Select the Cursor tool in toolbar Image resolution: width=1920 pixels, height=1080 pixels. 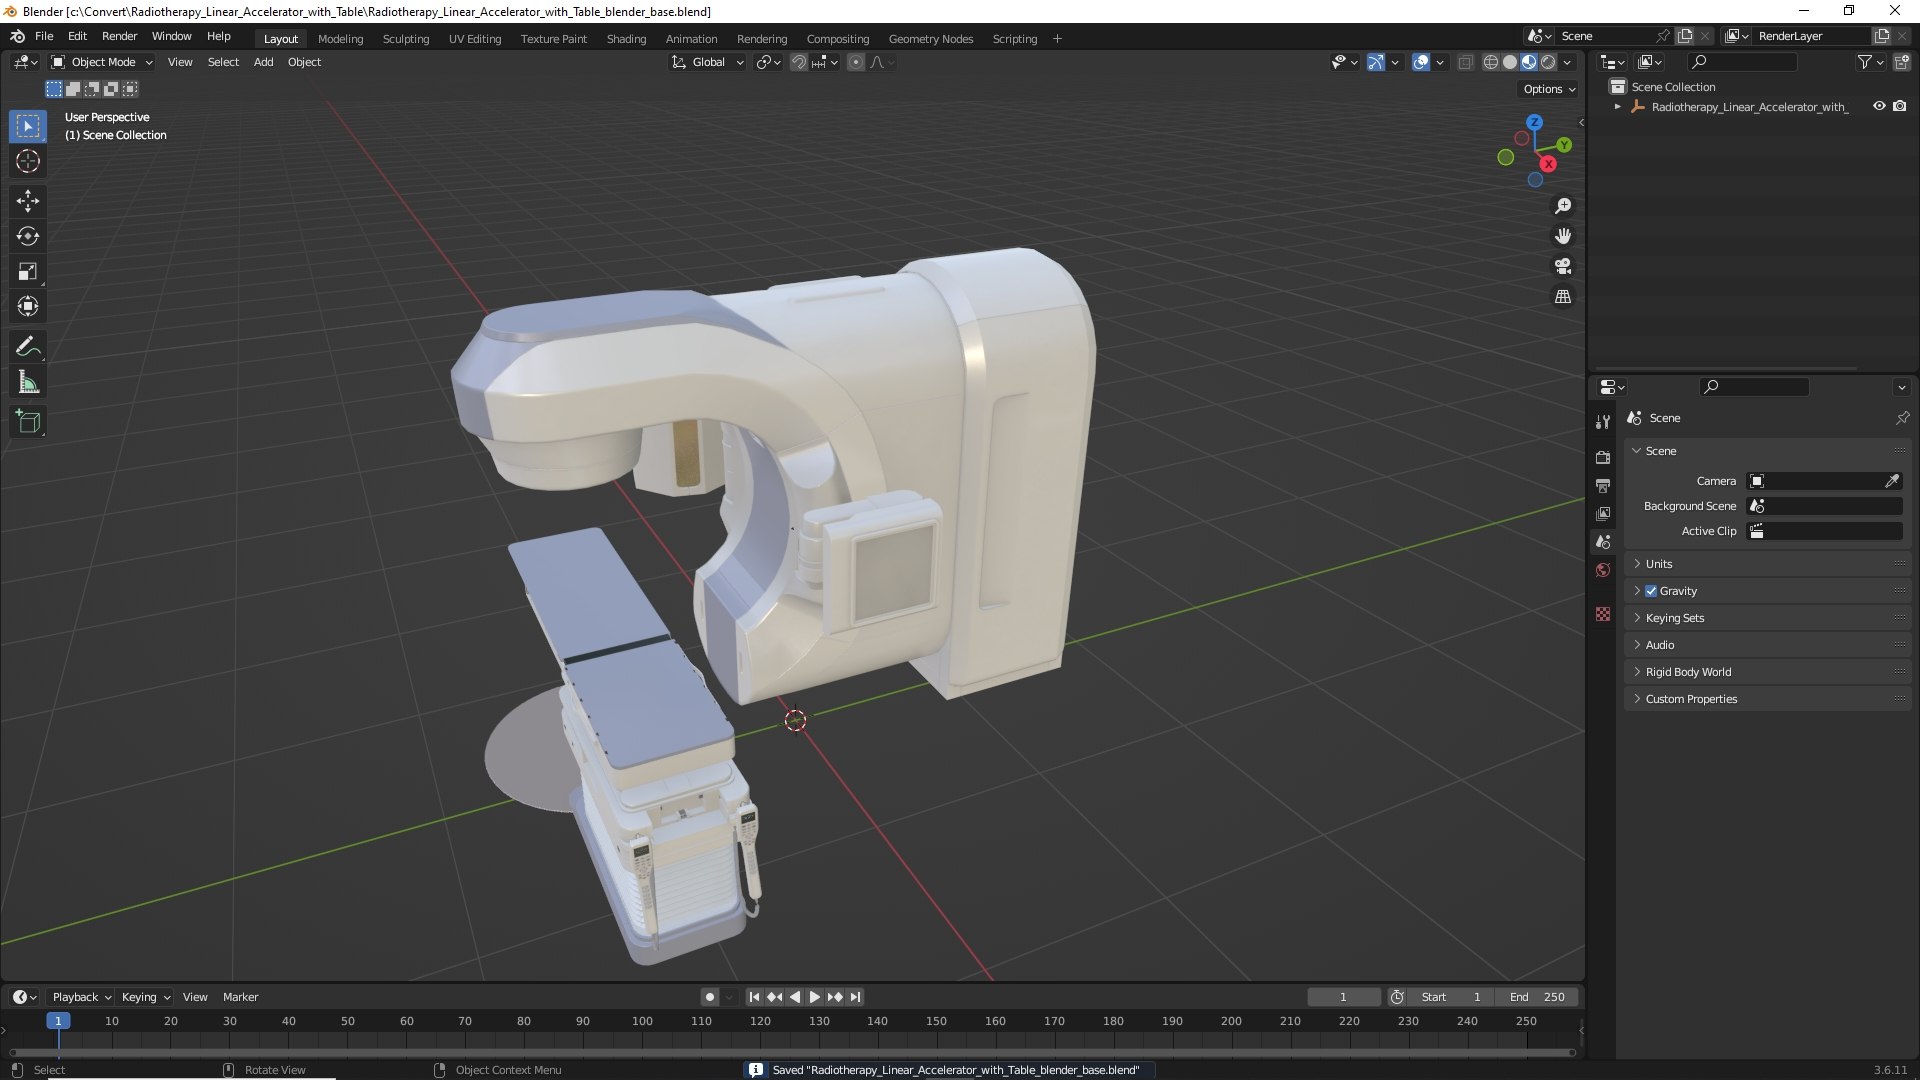pyautogui.click(x=28, y=161)
